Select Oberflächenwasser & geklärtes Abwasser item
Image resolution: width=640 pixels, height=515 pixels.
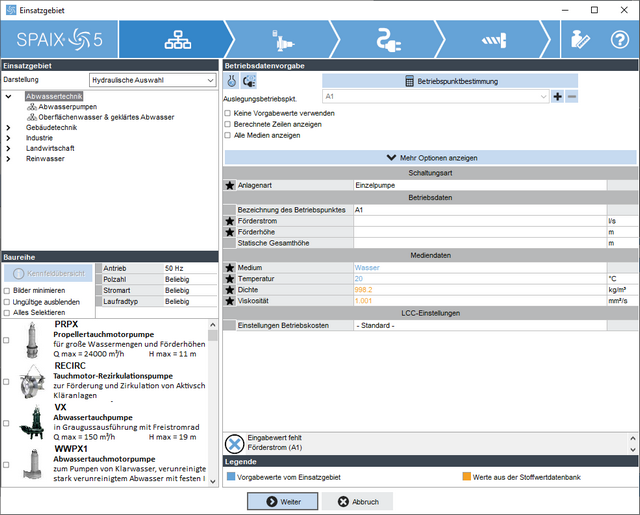pyautogui.click(x=106, y=117)
